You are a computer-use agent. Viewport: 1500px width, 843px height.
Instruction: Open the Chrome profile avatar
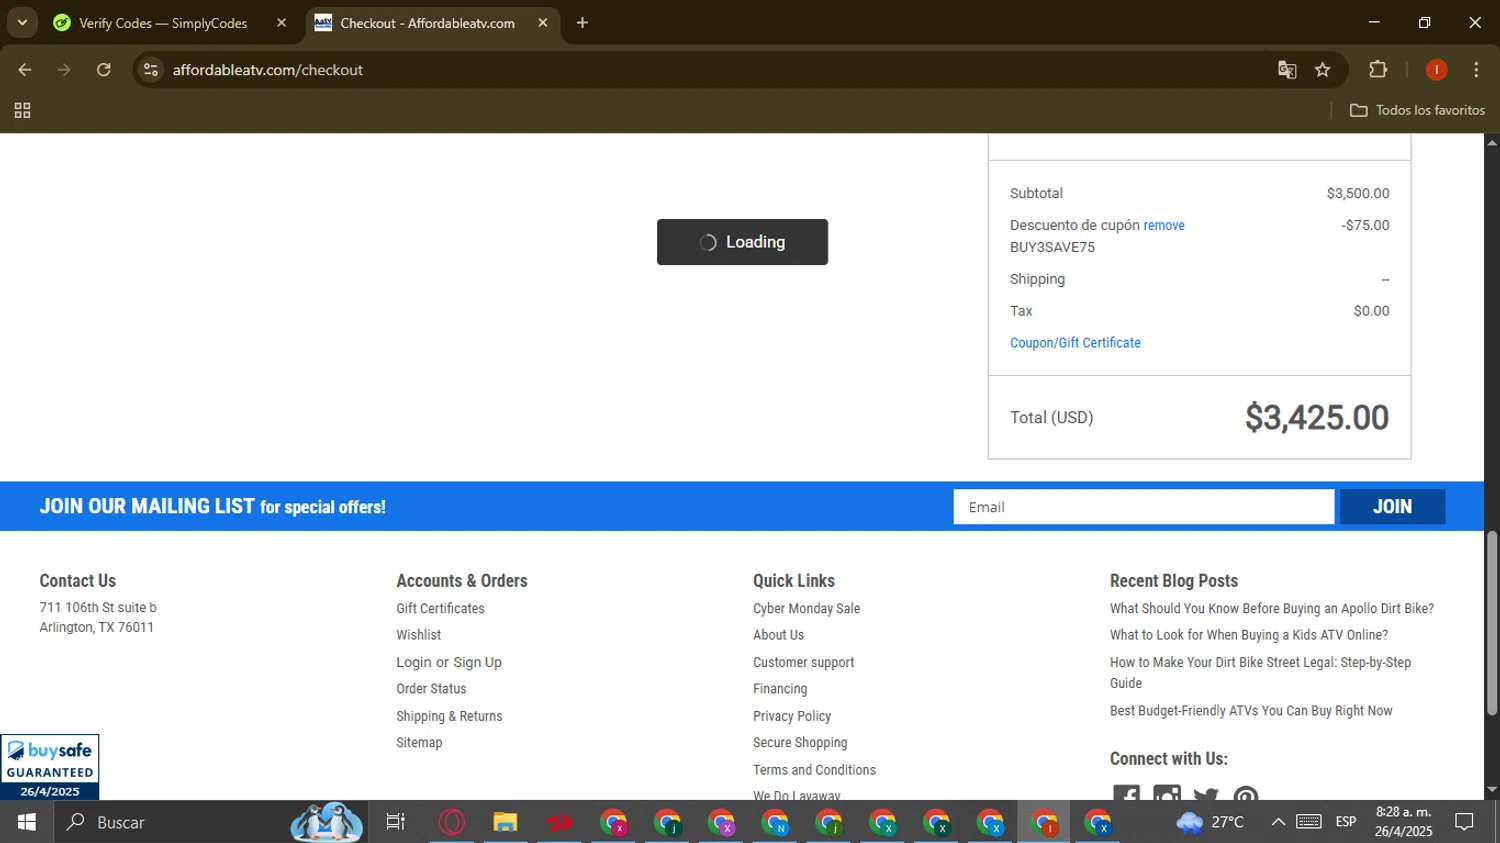point(1436,70)
